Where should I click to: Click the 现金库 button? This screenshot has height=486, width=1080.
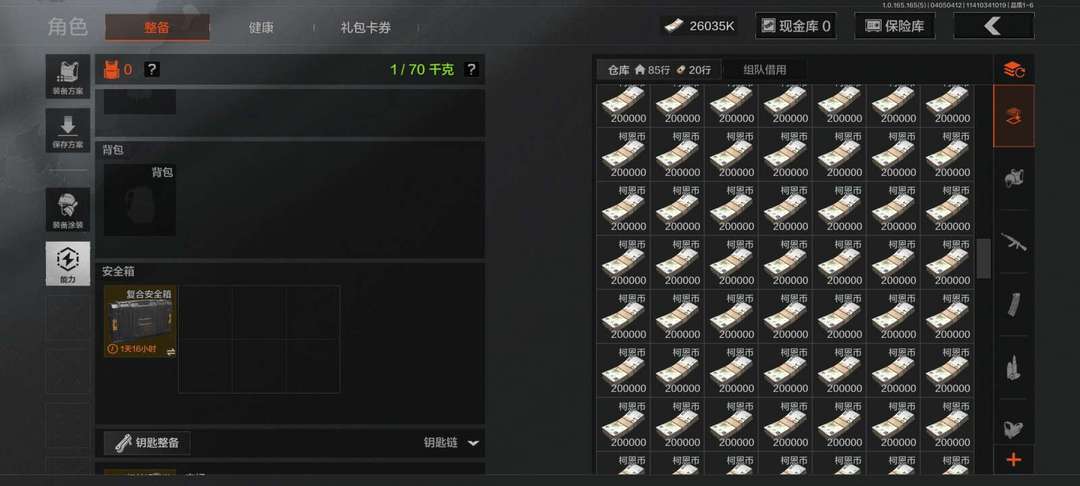click(x=796, y=26)
